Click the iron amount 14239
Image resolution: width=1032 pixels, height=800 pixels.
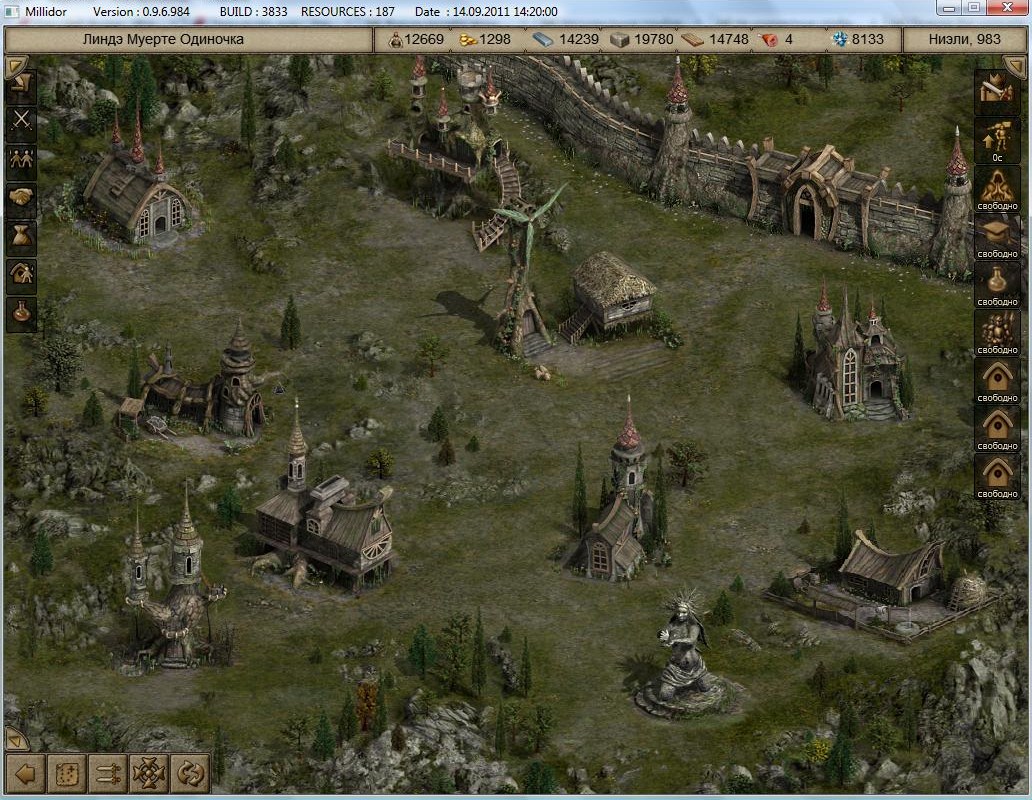(579, 39)
